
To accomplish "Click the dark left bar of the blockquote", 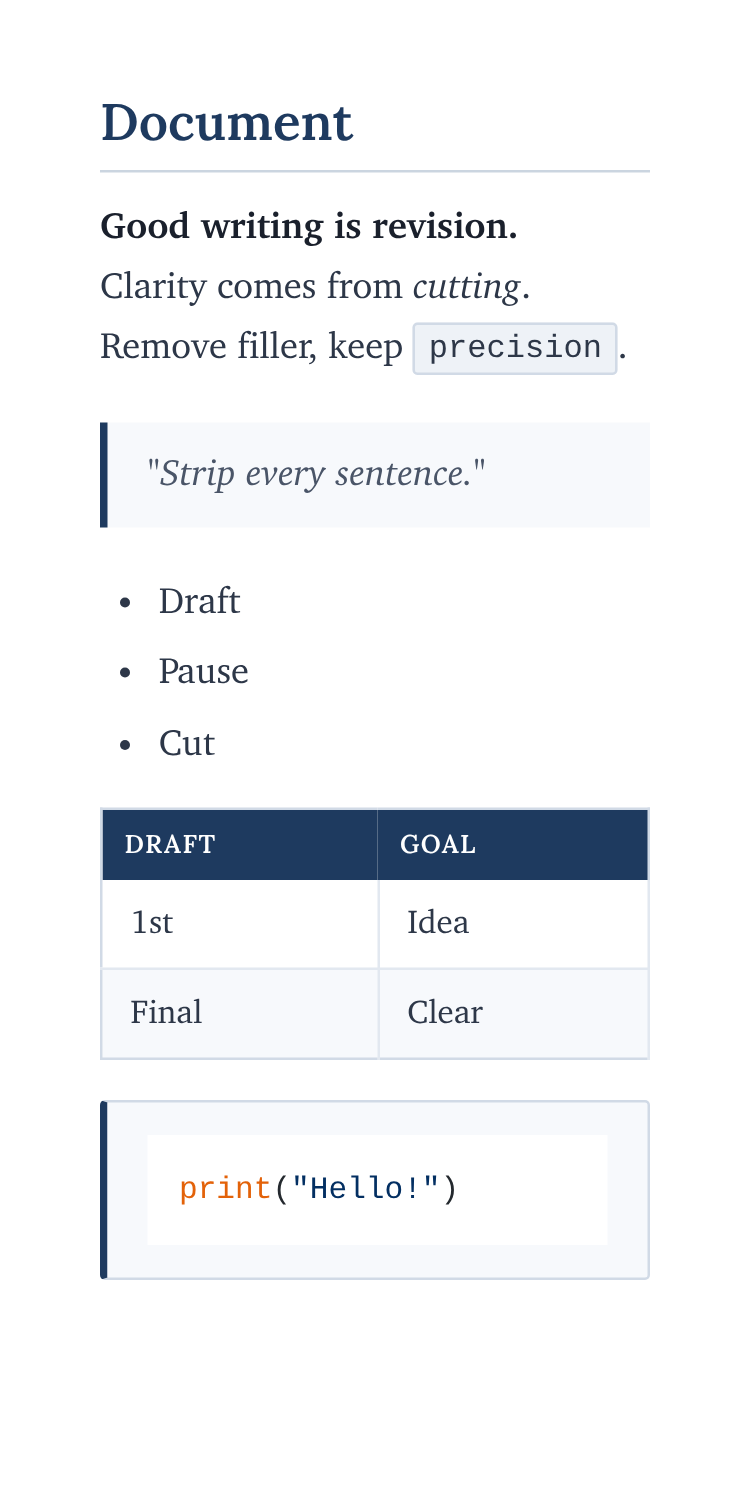I will [x=104, y=474].
